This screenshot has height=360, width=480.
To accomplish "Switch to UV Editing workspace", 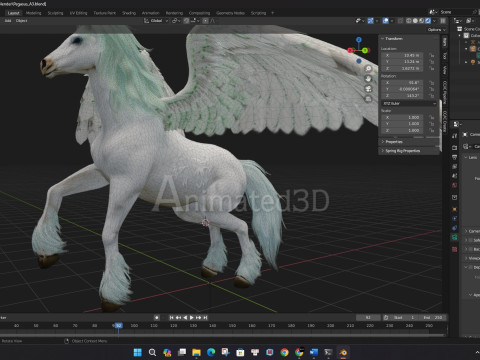I will [78, 13].
